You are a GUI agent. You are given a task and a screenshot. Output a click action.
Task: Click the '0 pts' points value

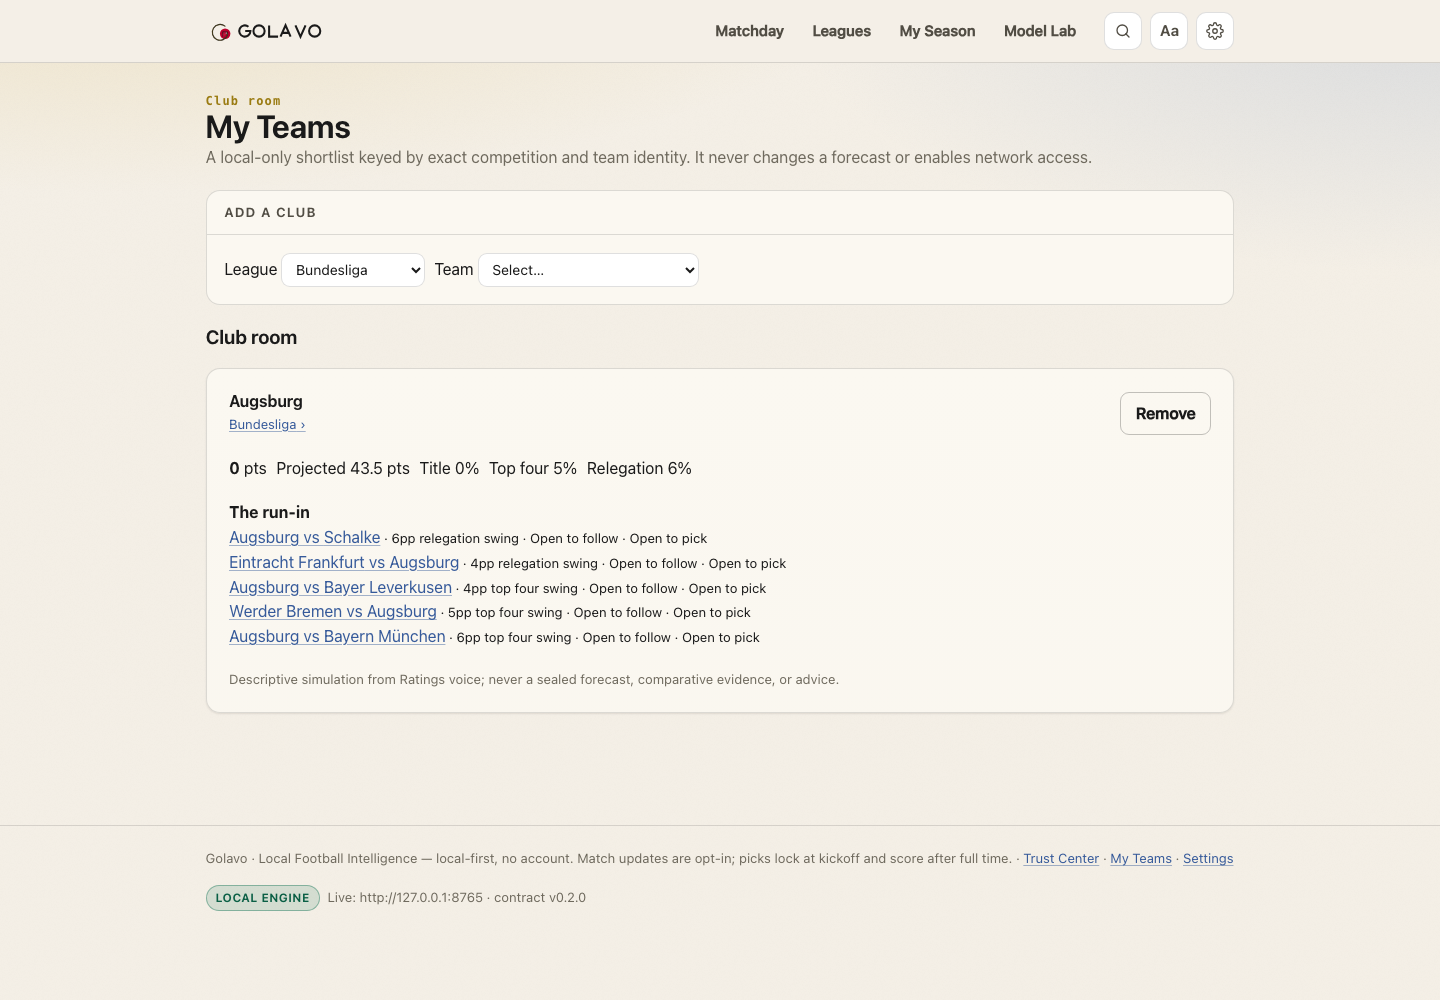(x=248, y=469)
